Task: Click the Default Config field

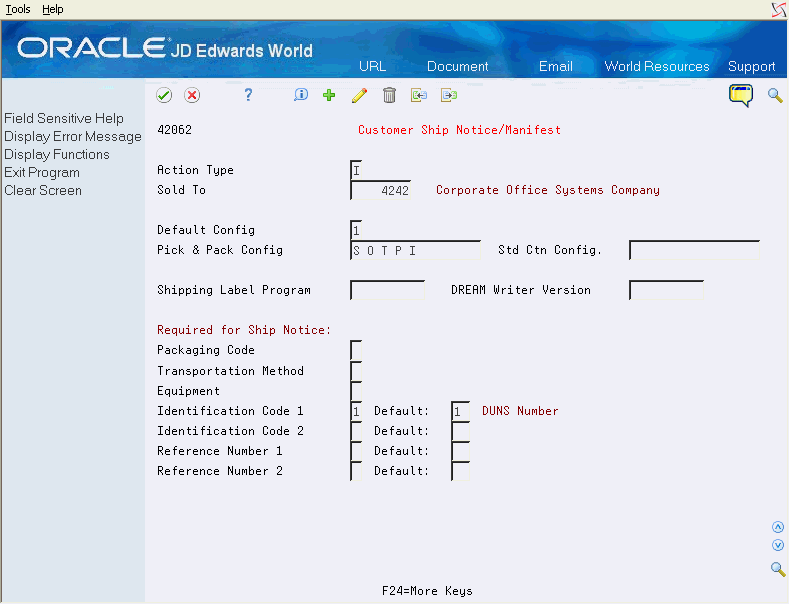Action: tap(356, 230)
